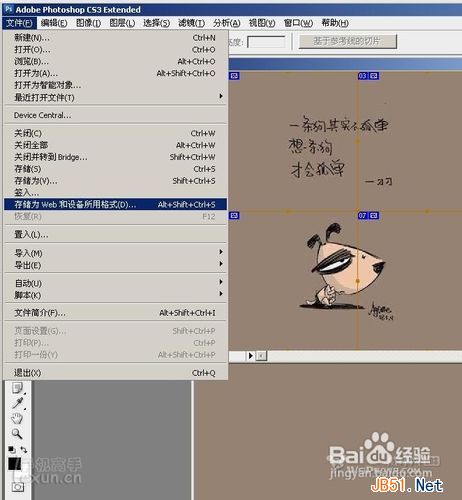Choose 浏览(B)... menu entry
The width and height of the screenshot is (462, 500).
(x=115, y=62)
